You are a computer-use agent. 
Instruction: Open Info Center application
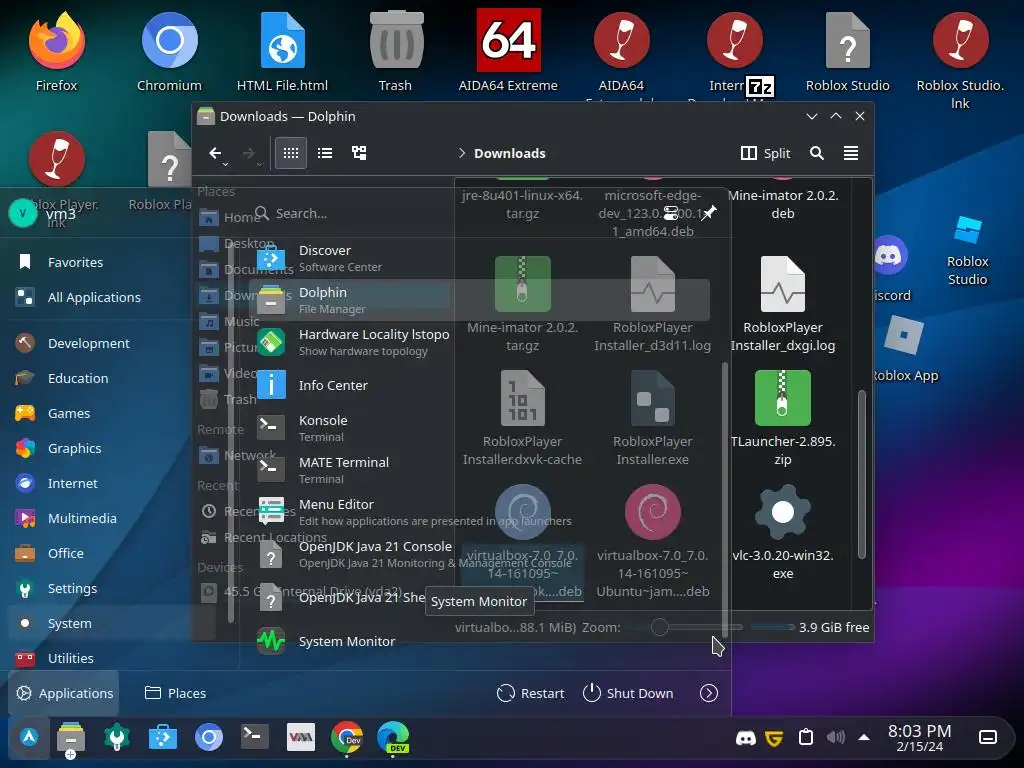[480, 385]
